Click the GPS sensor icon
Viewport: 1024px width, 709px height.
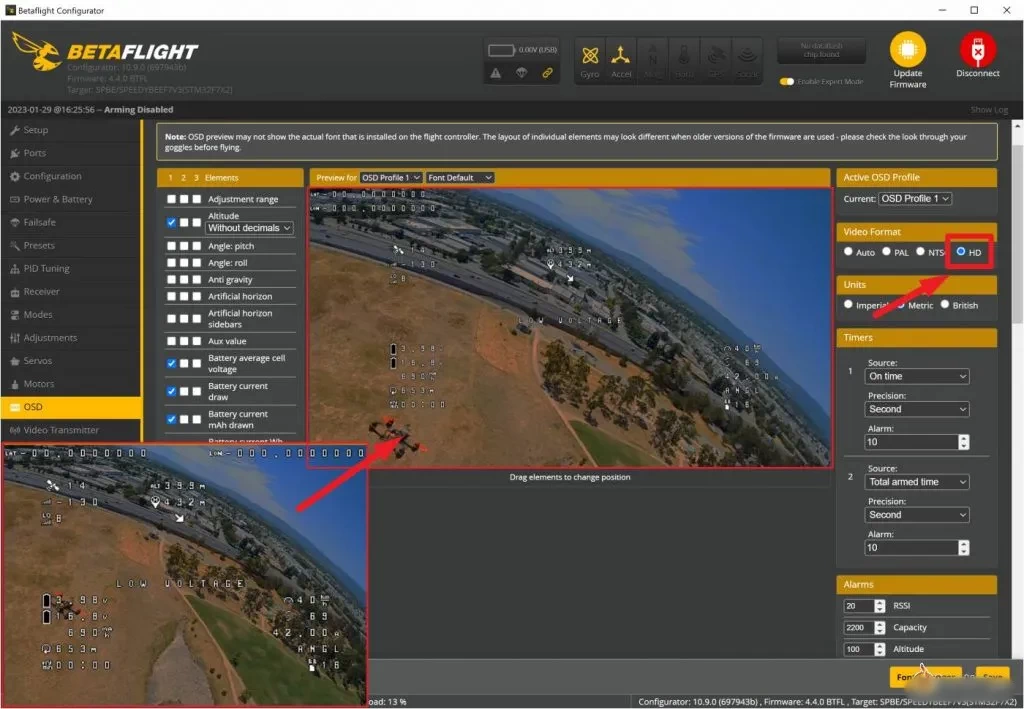click(x=716, y=56)
